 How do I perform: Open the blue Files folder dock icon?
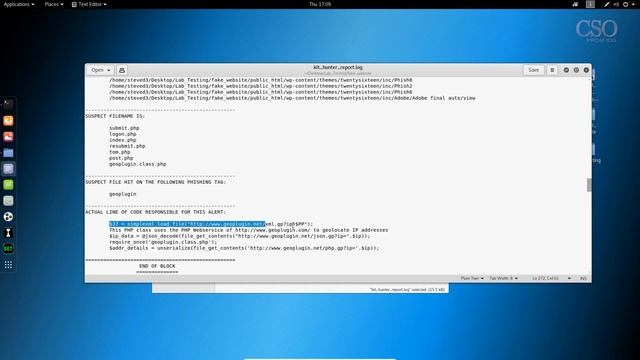click(8, 153)
